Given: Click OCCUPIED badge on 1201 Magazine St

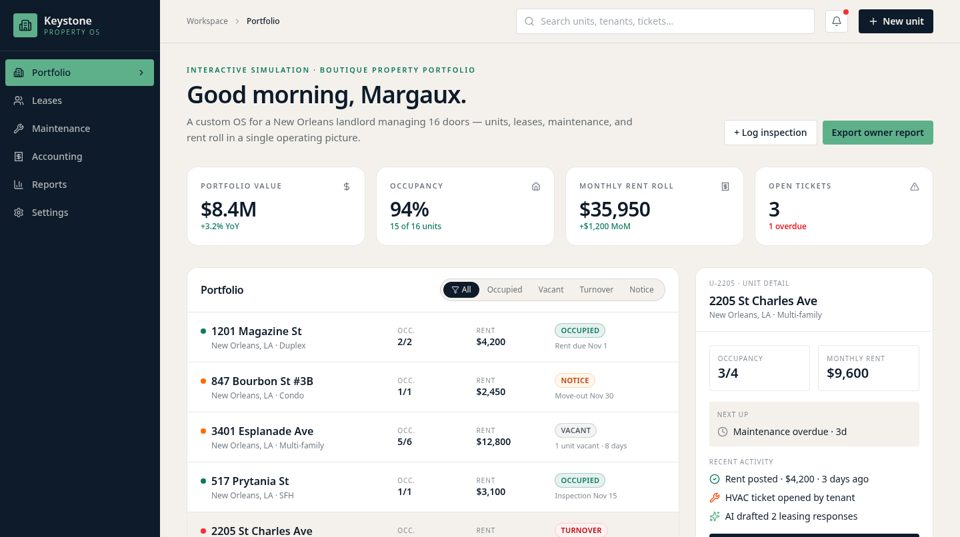Looking at the screenshot, I should coord(580,331).
